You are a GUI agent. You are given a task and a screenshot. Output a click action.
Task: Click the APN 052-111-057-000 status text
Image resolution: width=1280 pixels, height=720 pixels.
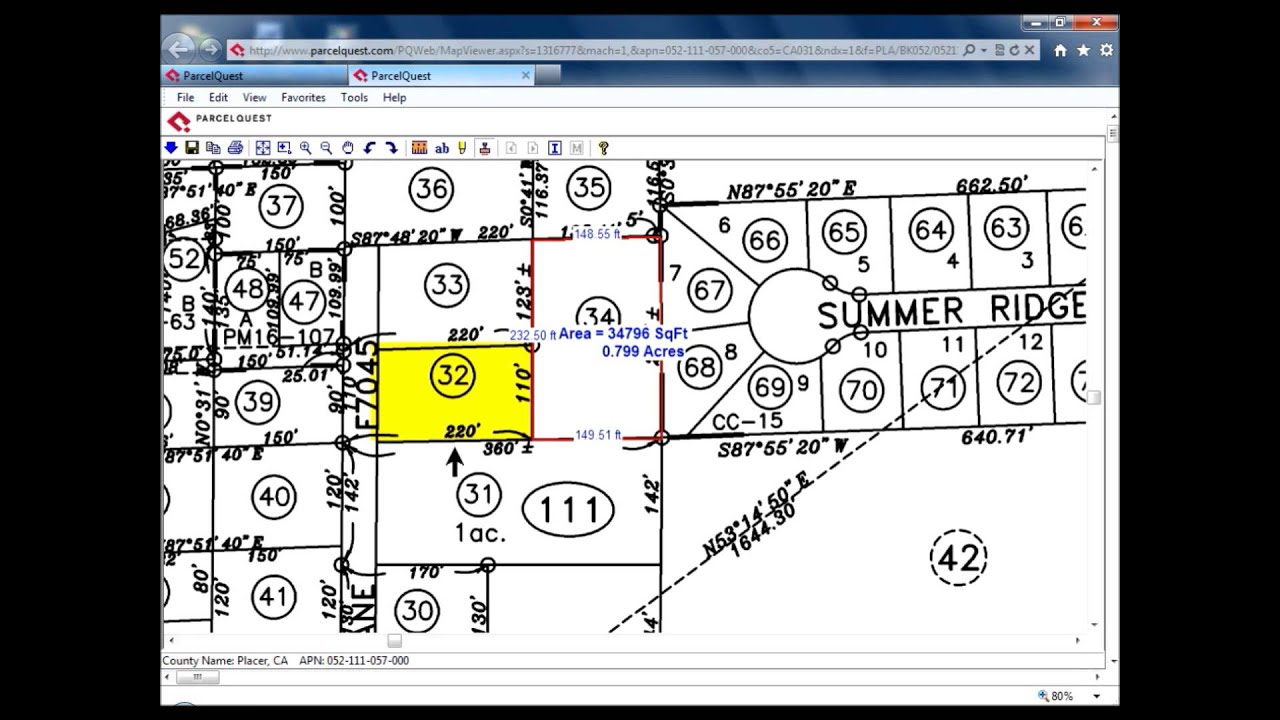pos(354,661)
